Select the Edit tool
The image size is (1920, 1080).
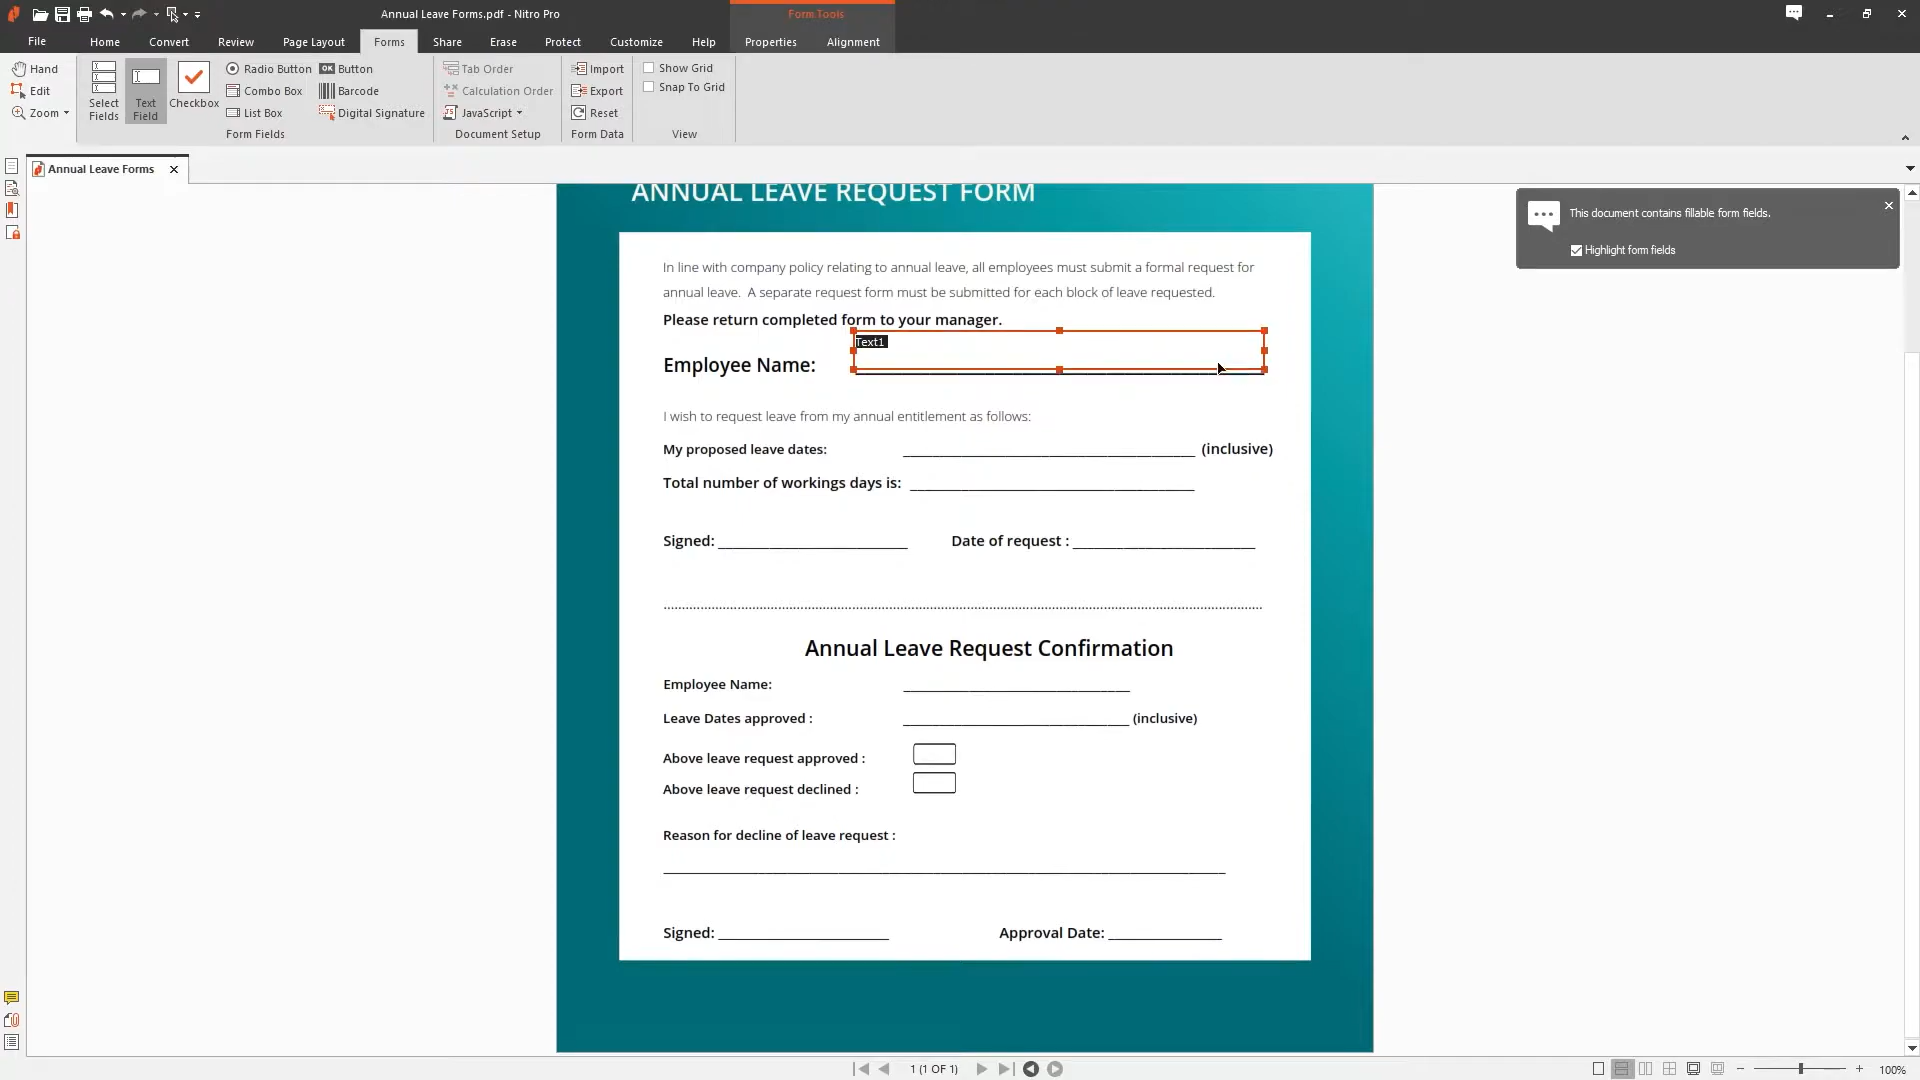click(31, 91)
